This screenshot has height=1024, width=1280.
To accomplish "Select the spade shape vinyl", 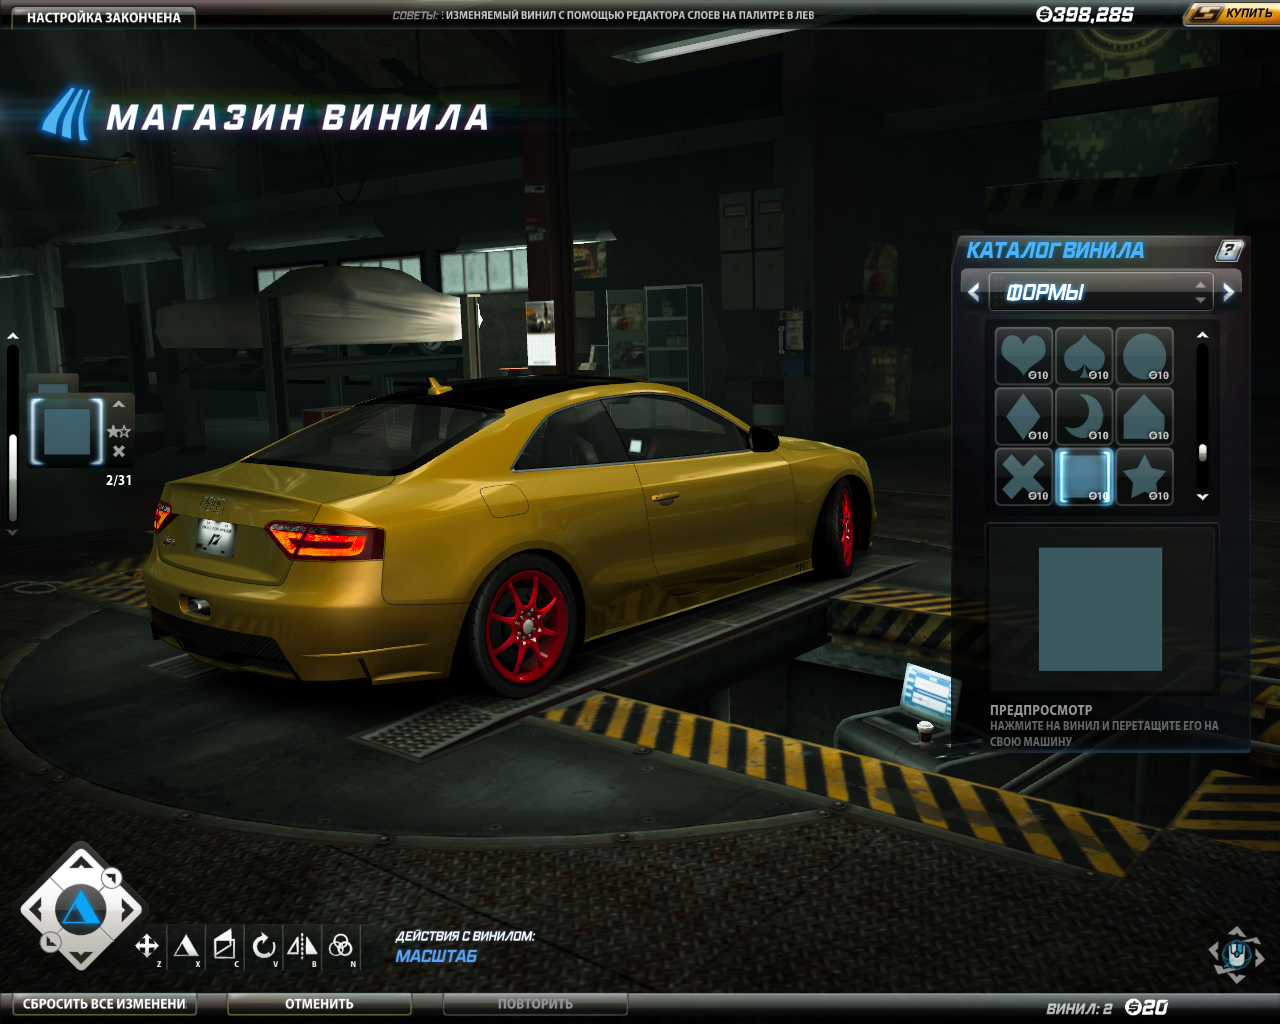I will pyautogui.click(x=1084, y=356).
